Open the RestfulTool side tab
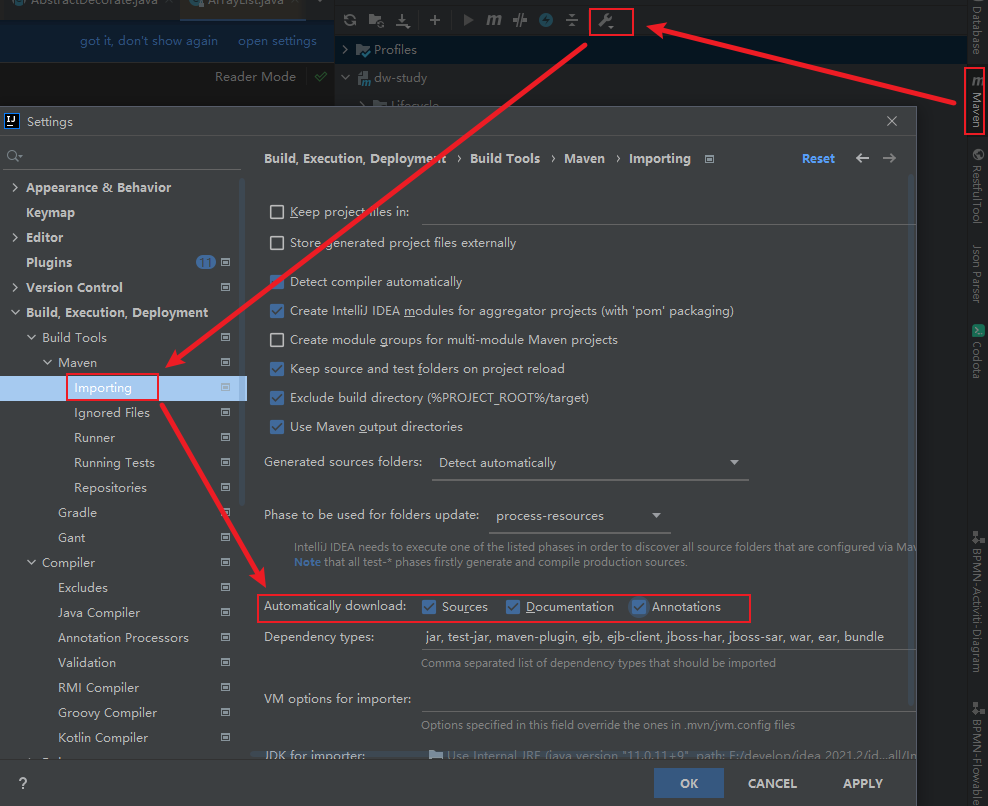 tap(976, 187)
